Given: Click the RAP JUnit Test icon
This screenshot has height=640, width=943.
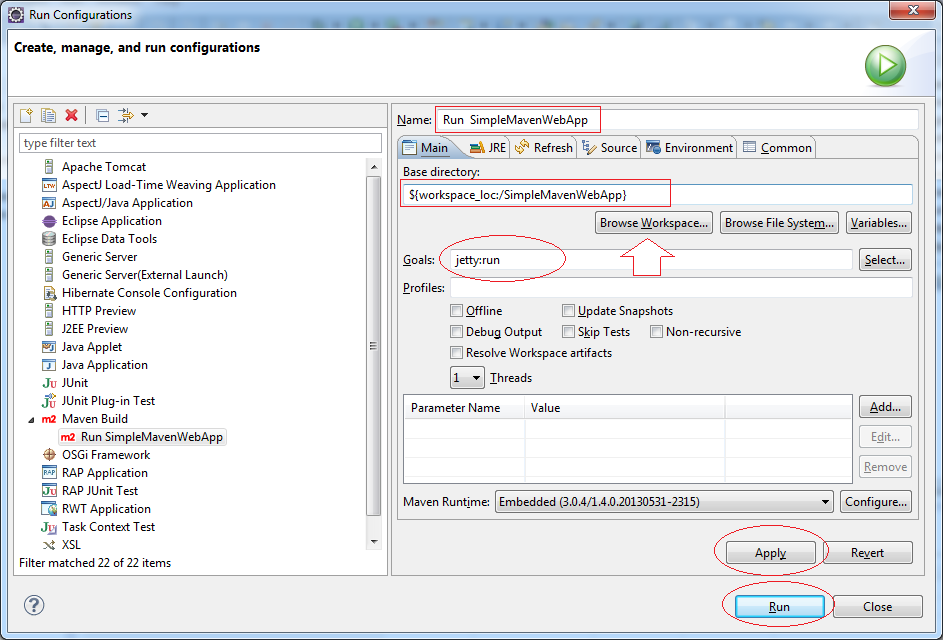Looking at the screenshot, I should click(49, 491).
